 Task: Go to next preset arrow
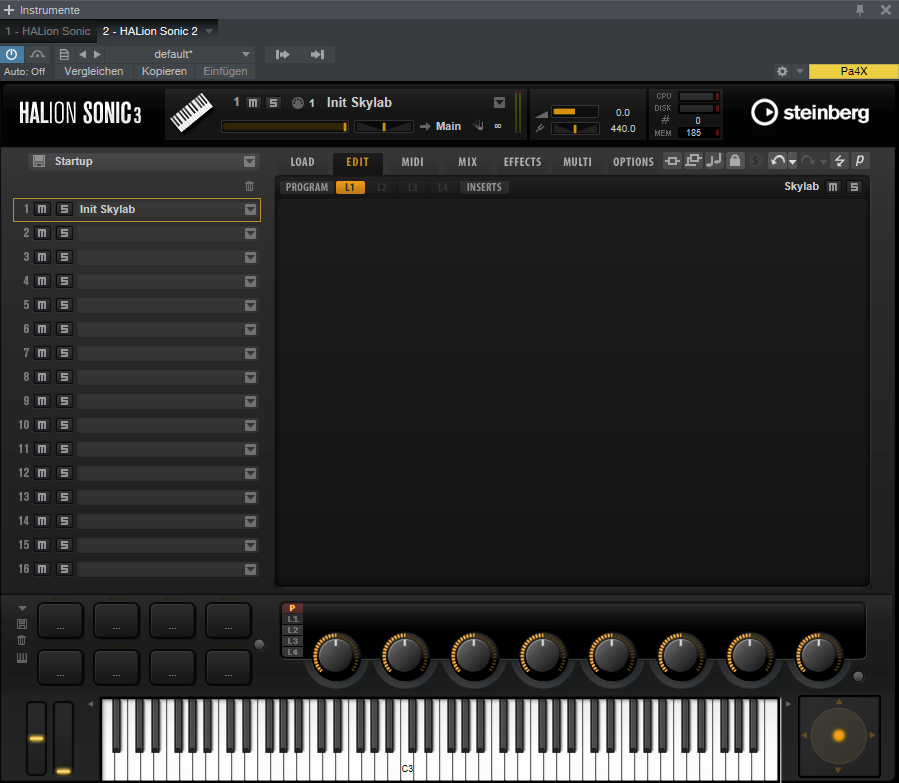pos(97,54)
